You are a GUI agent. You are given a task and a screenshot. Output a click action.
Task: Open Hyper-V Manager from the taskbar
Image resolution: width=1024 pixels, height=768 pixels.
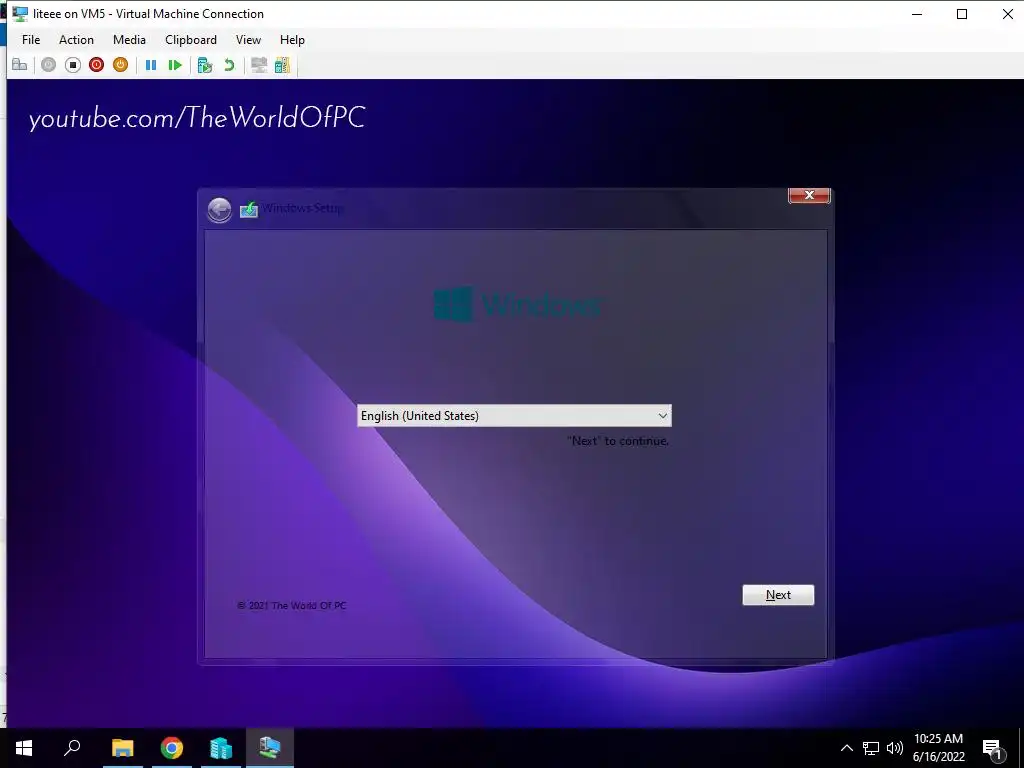(x=221, y=748)
